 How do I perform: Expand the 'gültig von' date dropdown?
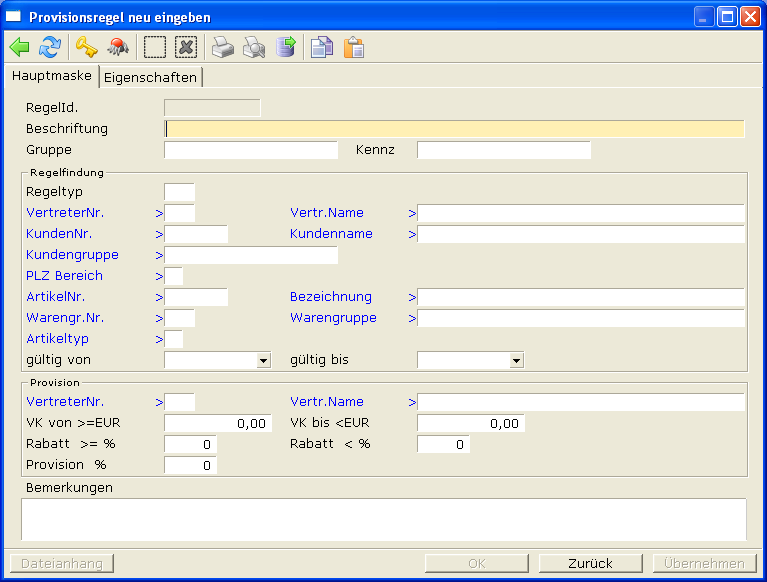[x=263, y=360]
